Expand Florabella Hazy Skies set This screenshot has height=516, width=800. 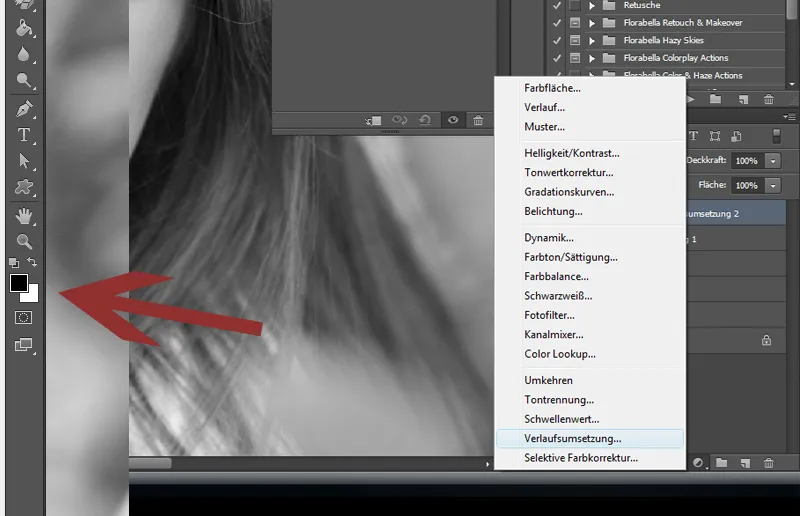tap(592, 40)
